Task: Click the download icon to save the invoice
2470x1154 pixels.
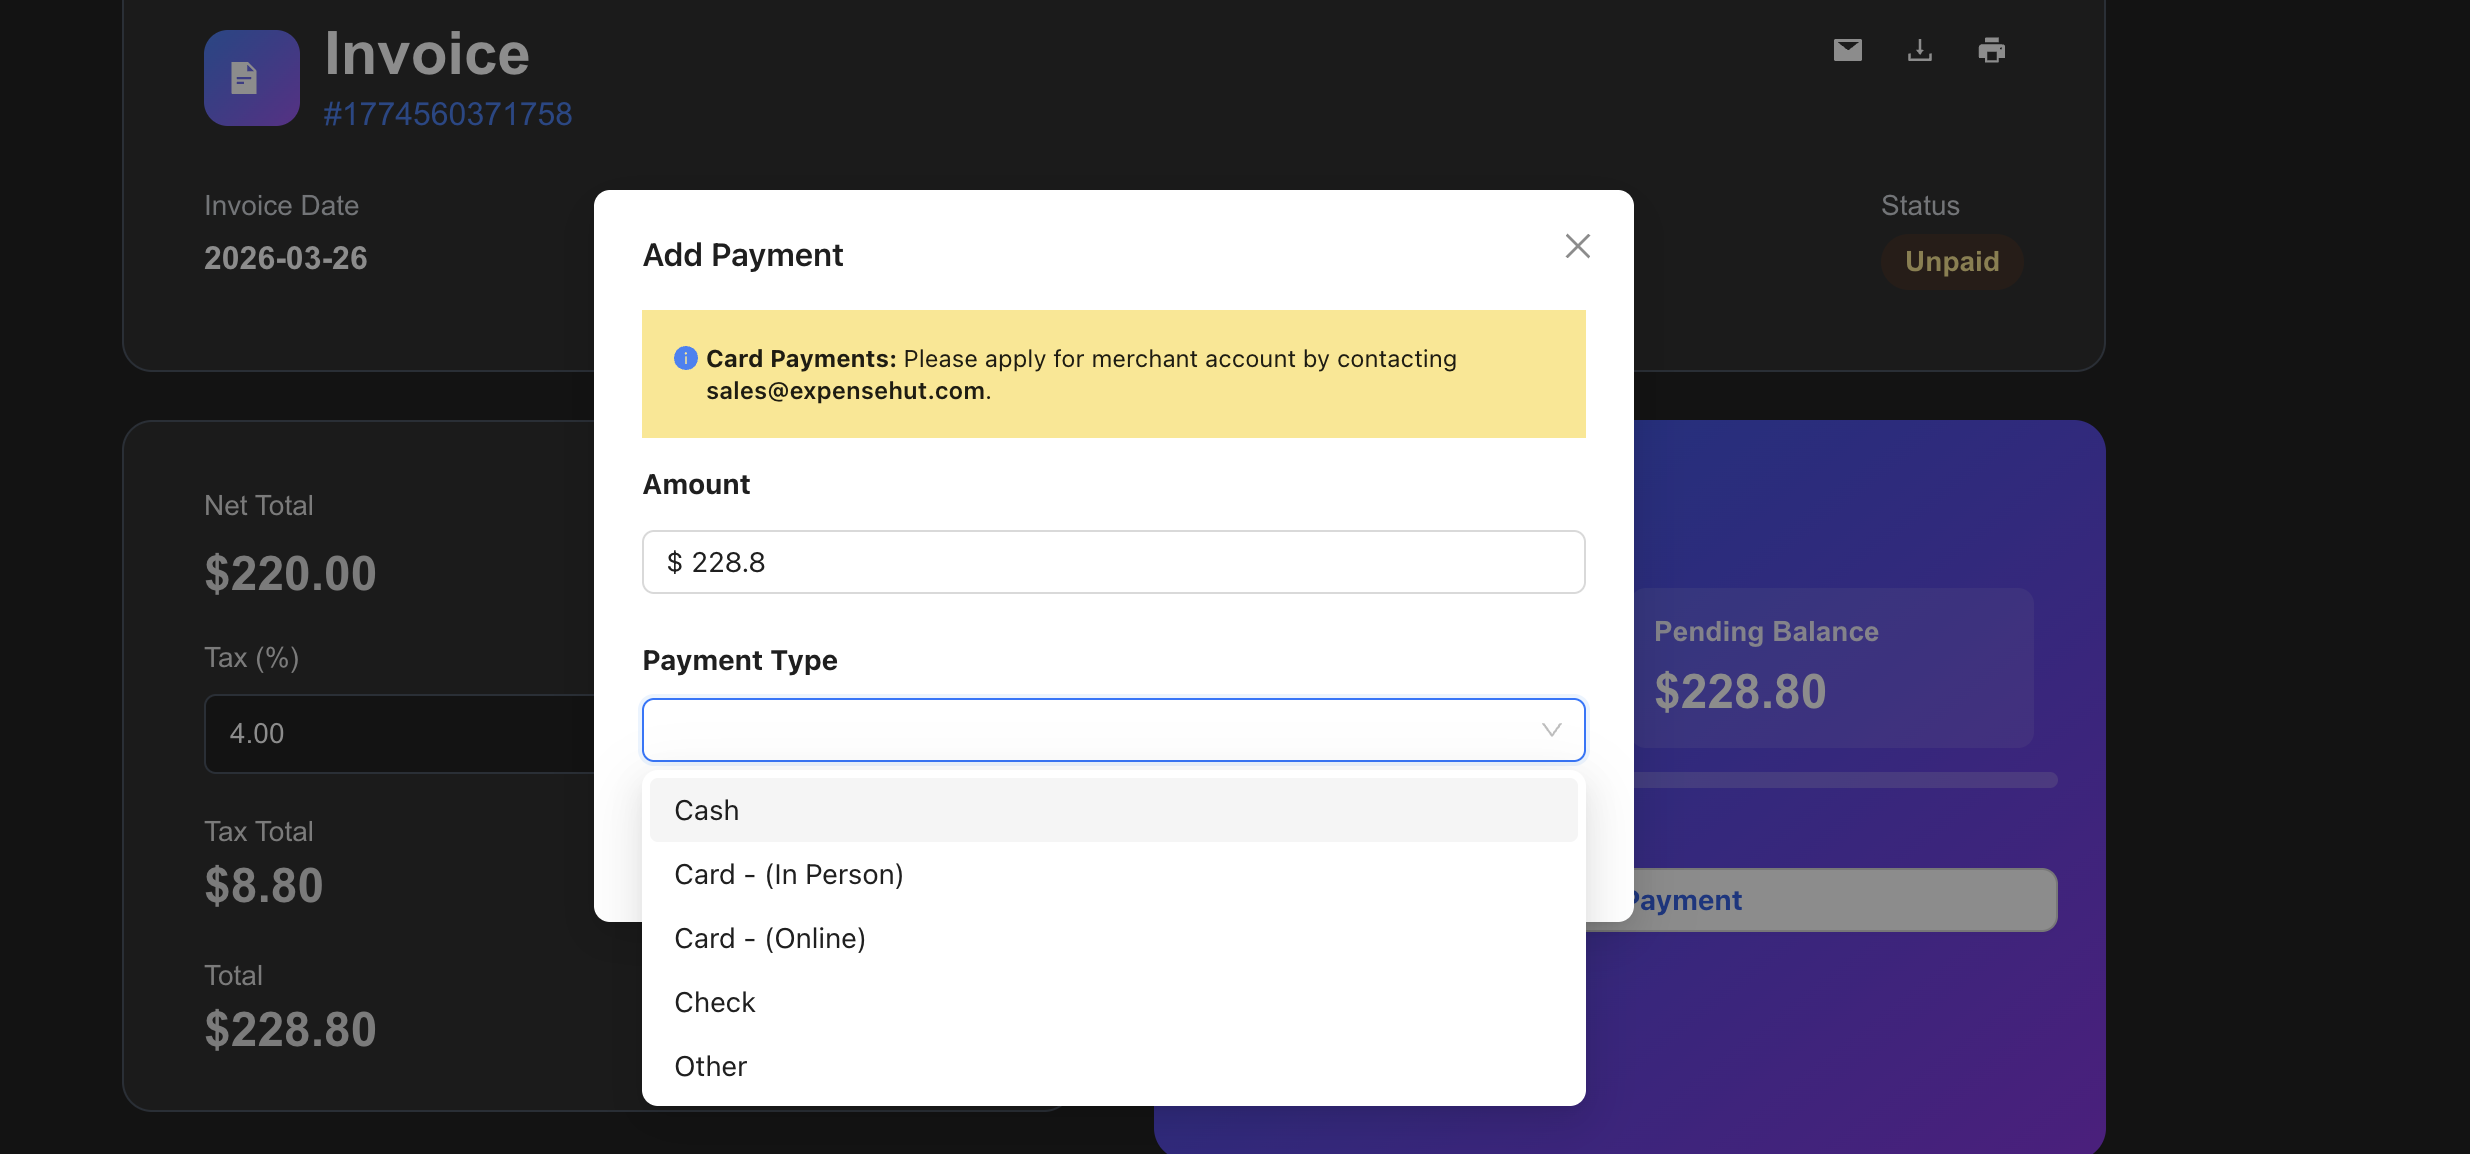Action: (1919, 49)
